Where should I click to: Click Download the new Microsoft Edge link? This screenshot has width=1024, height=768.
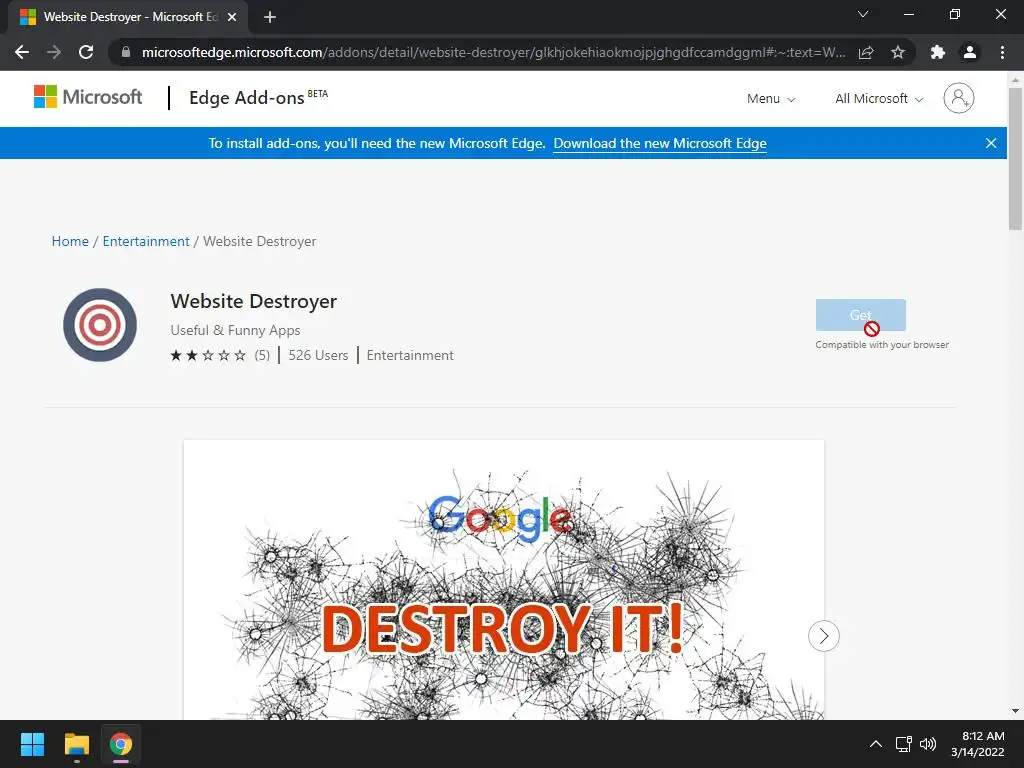coord(660,143)
